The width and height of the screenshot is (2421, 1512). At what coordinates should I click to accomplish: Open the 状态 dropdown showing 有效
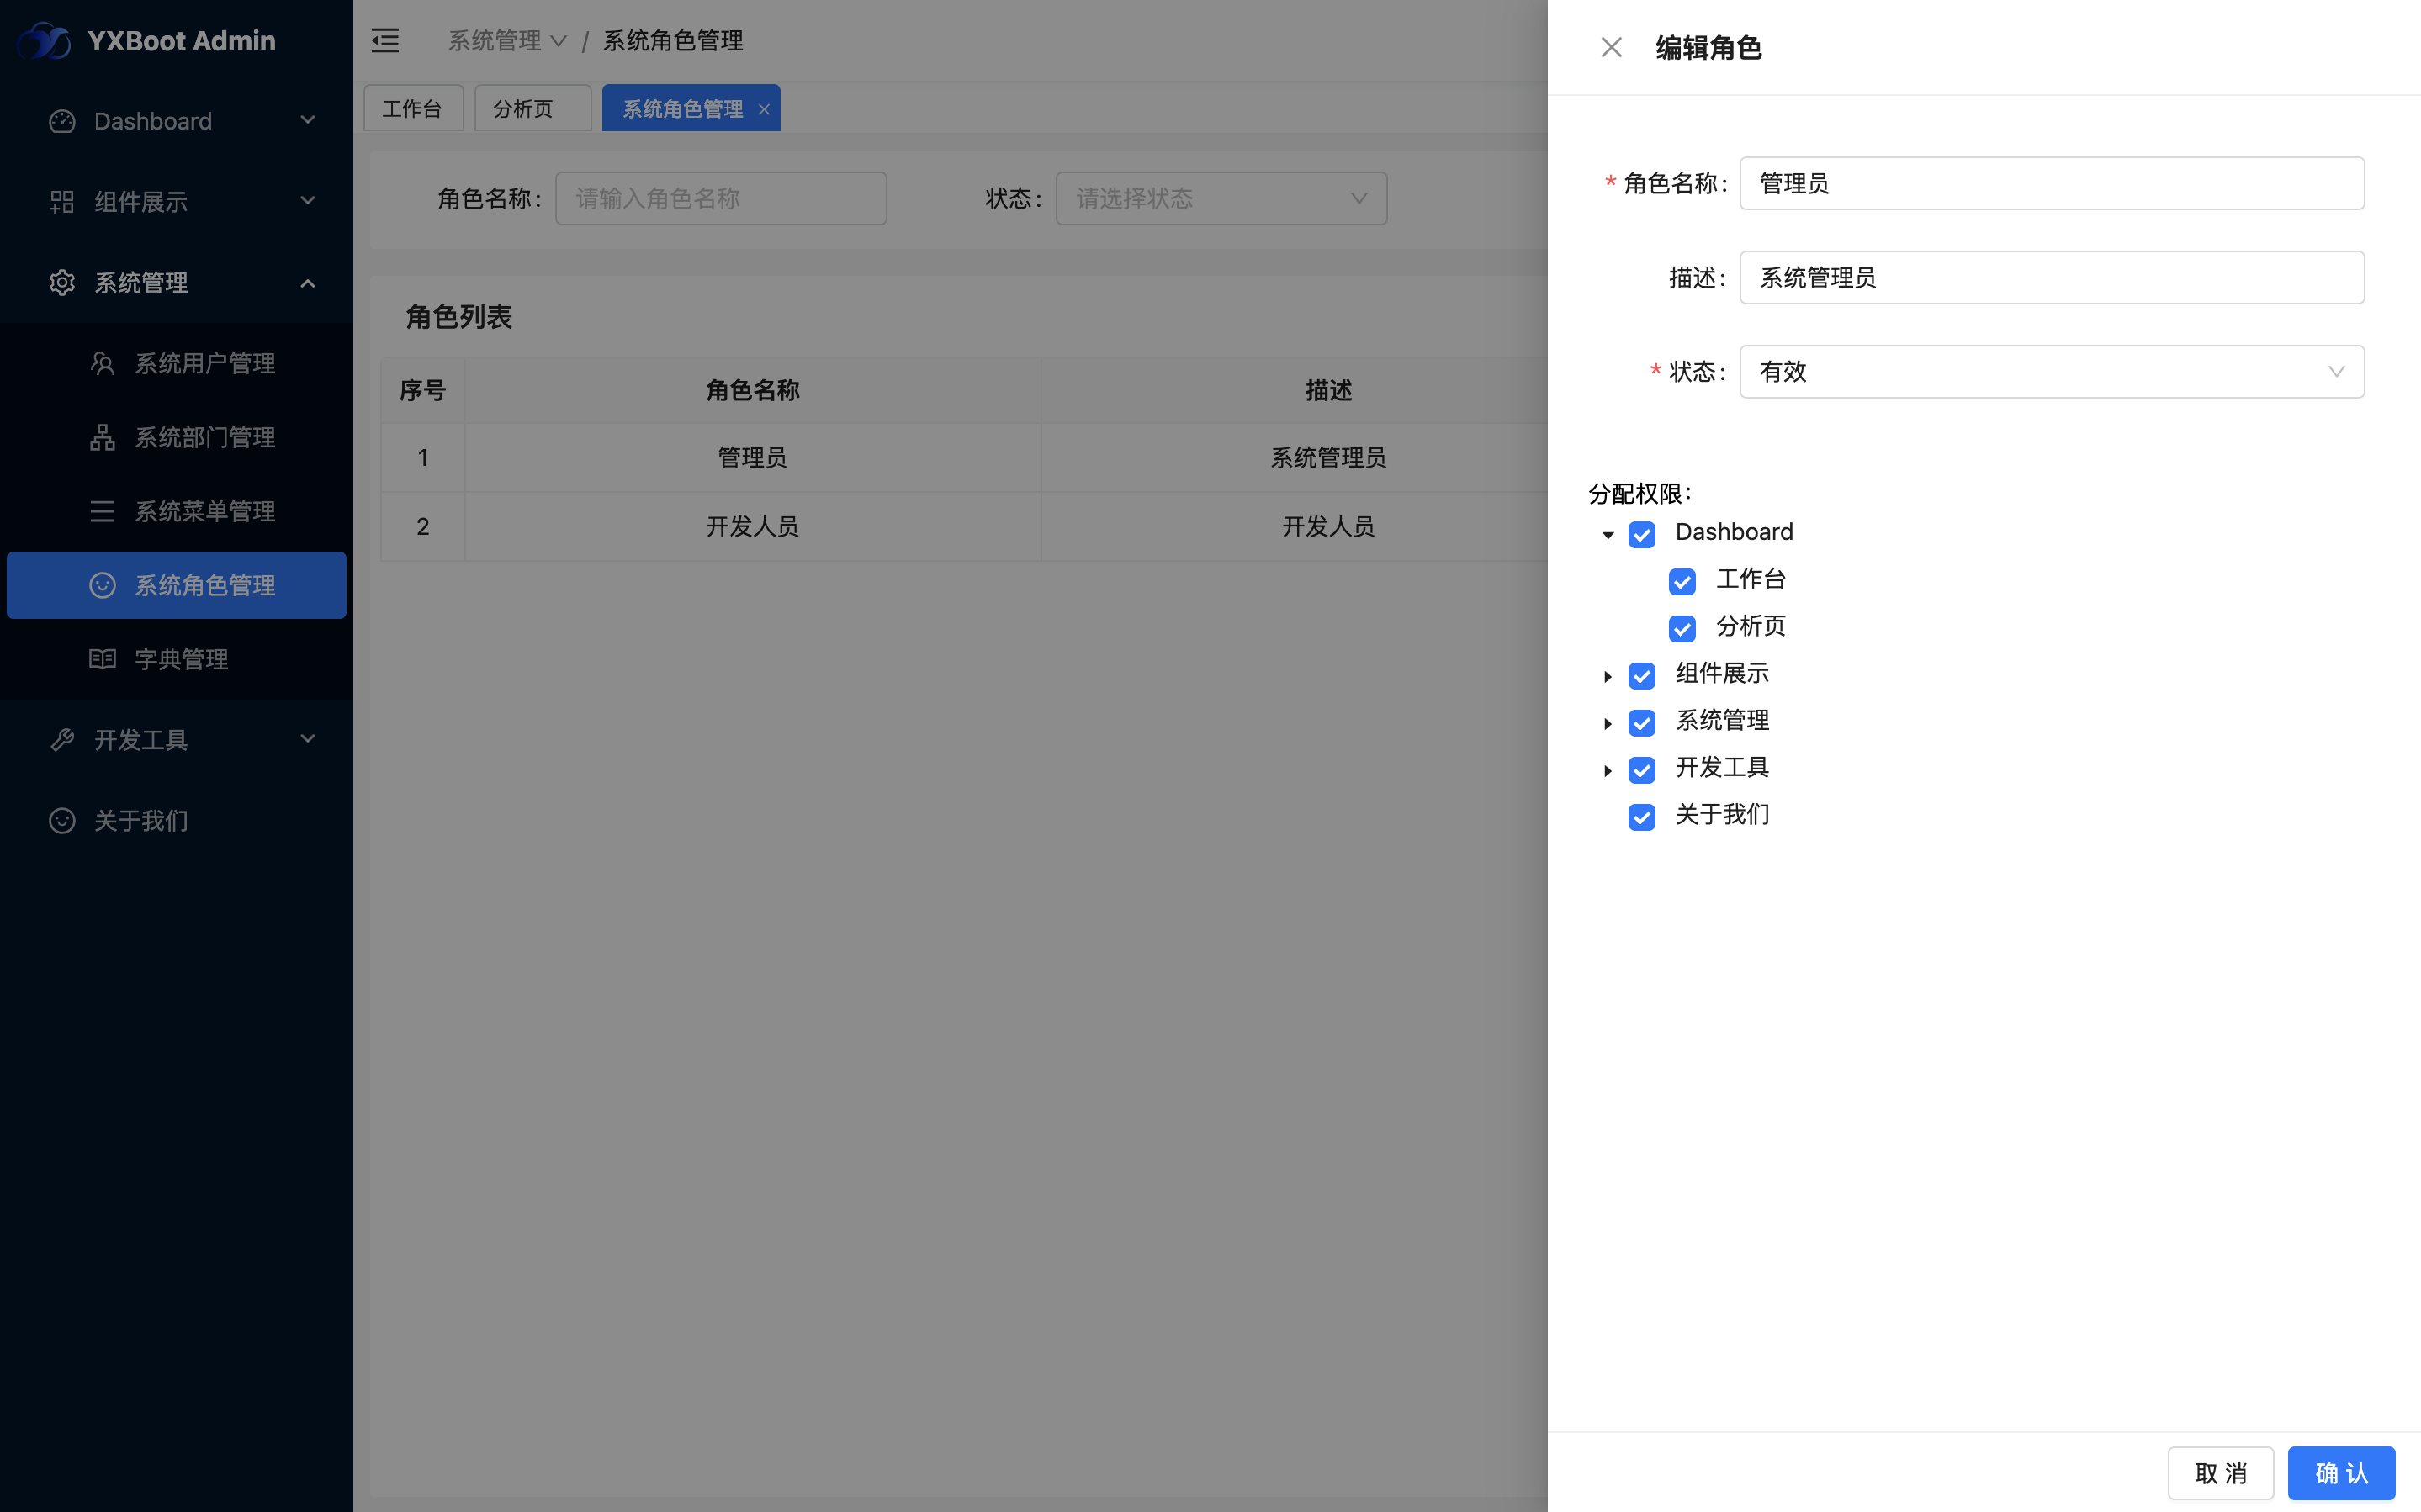[2051, 371]
